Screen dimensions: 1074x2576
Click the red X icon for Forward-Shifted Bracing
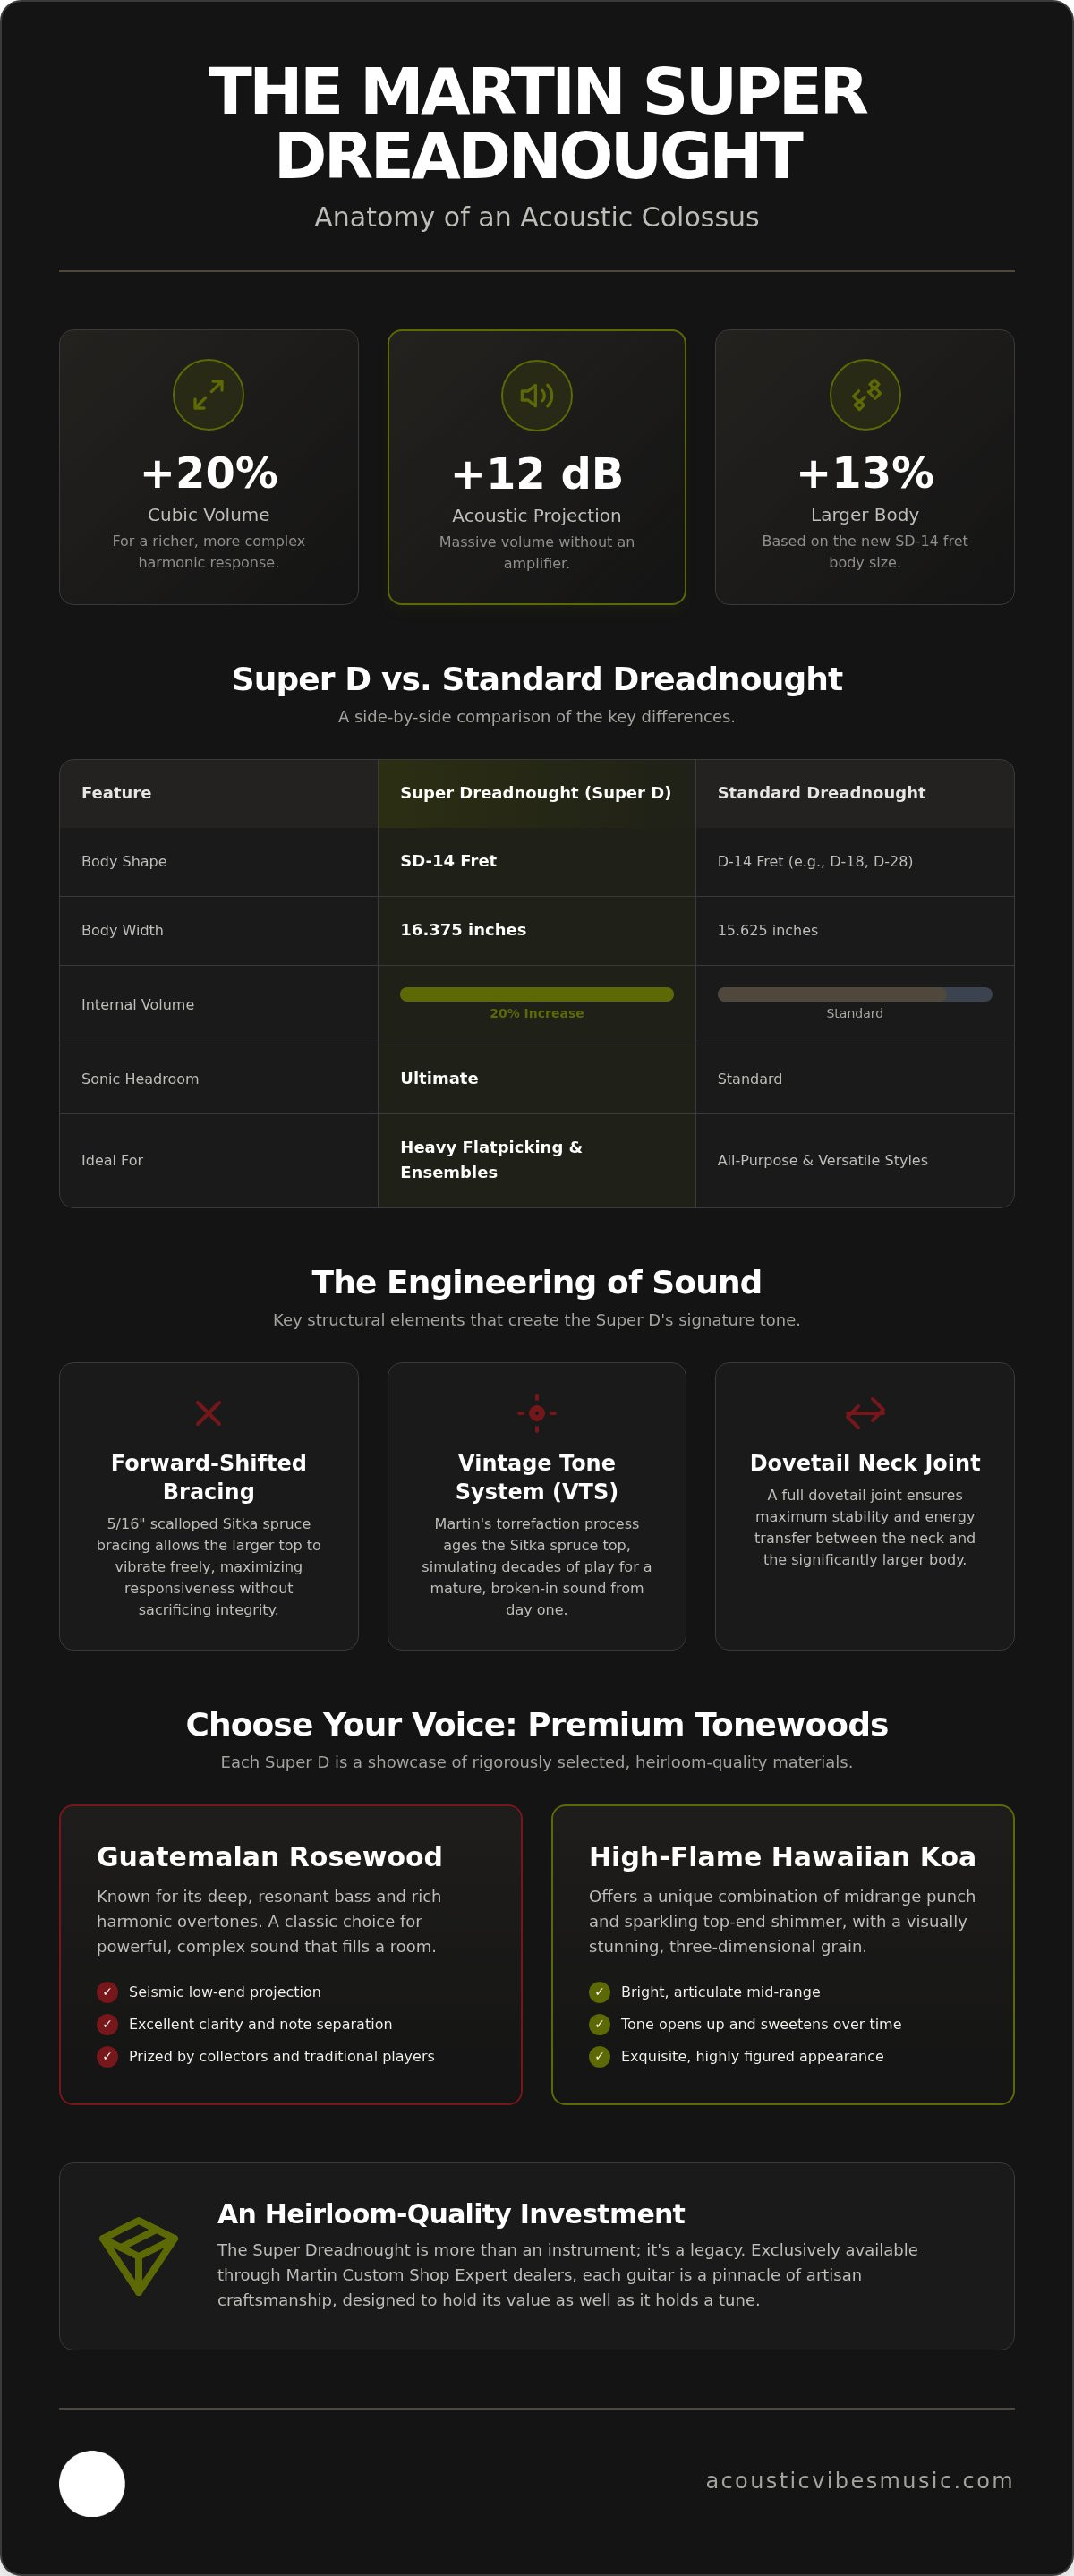(208, 1413)
